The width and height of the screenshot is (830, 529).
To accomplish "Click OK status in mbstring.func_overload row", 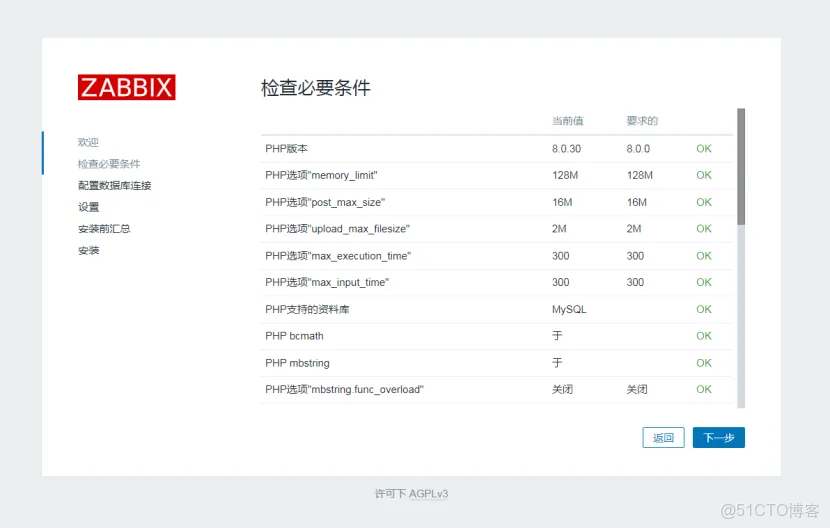I will (x=704, y=389).
